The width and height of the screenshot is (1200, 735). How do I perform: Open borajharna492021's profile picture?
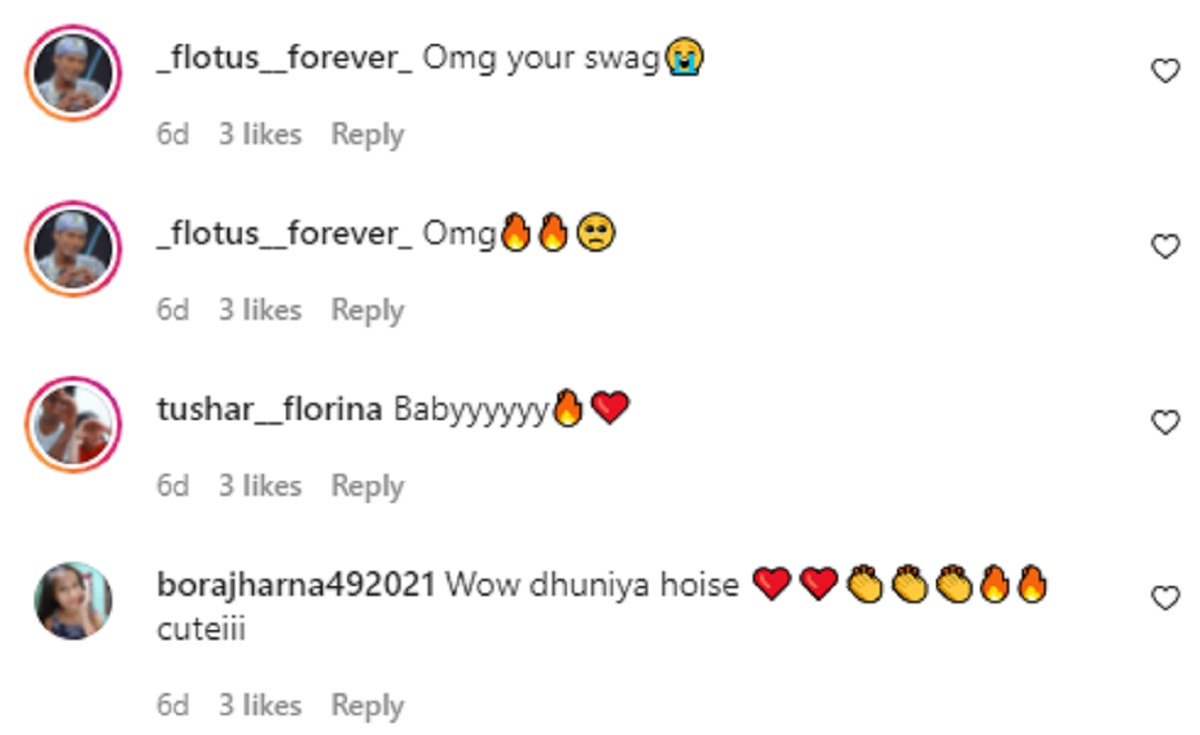pyautogui.click(x=73, y=599)
